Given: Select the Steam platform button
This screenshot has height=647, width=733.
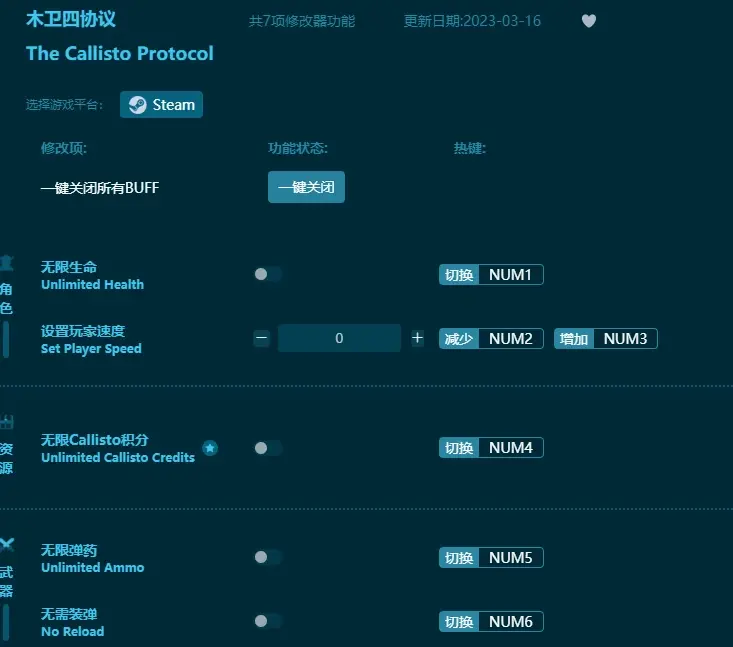Looking at the screenshot, I should tap(161, 105).
